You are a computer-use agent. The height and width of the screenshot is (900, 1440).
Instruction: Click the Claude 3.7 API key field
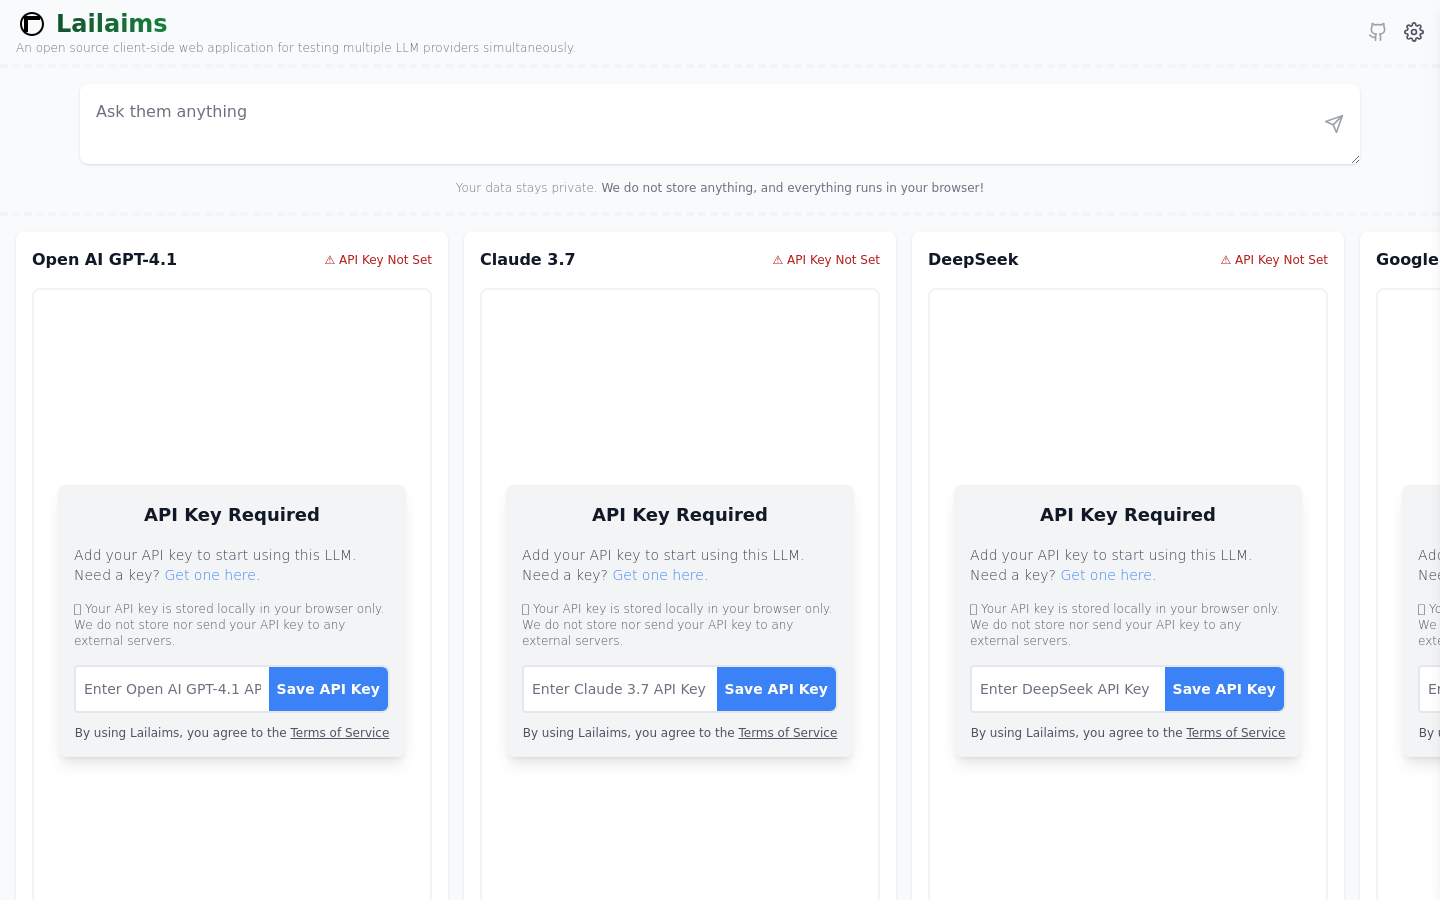click(620, 689)
